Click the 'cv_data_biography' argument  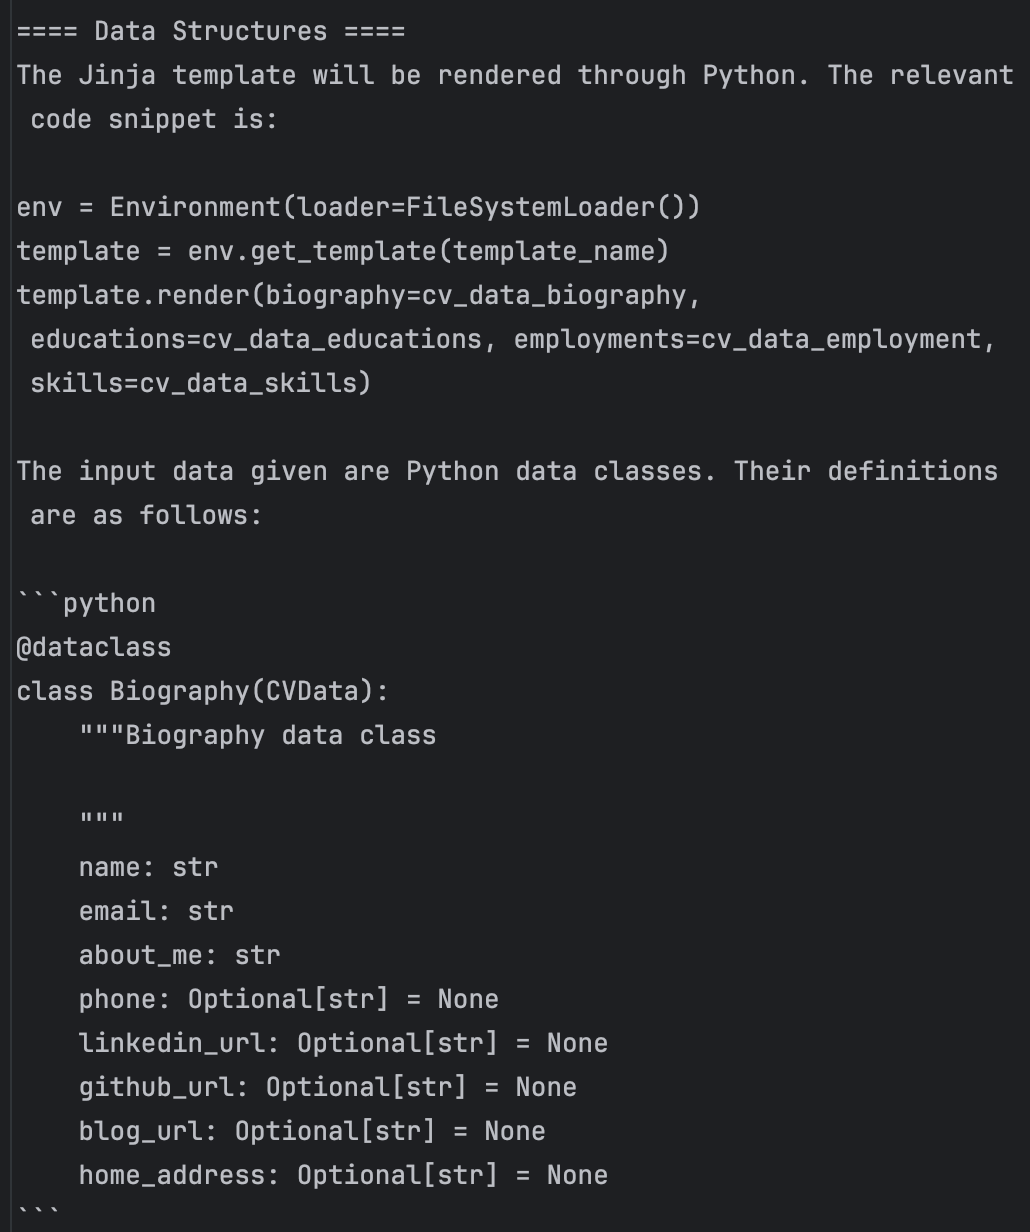pyautogui.click(x=553, y=295)
